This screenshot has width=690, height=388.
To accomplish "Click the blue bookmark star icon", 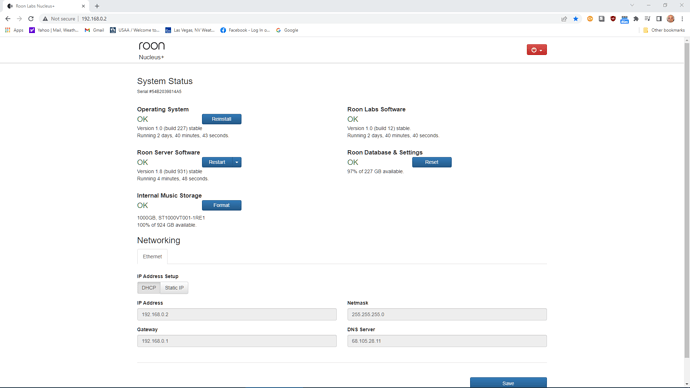I will click(x=576, y=19).
